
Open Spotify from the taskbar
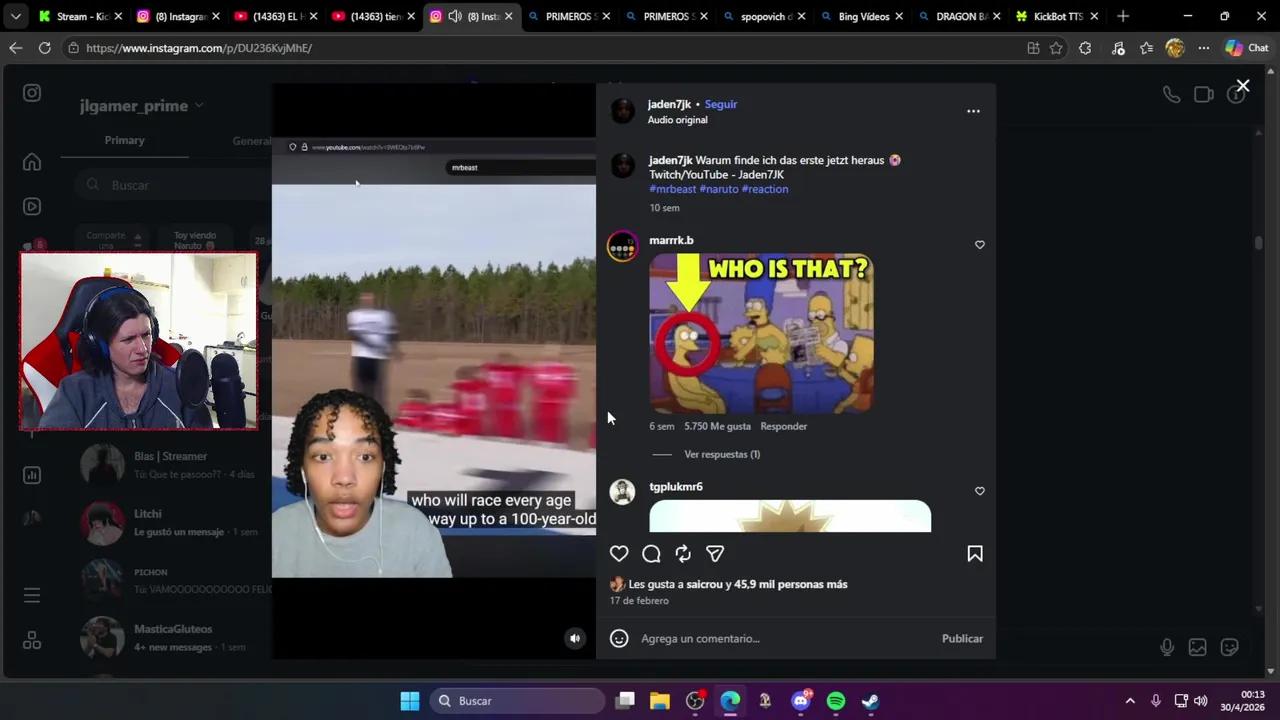coord(836,701)
